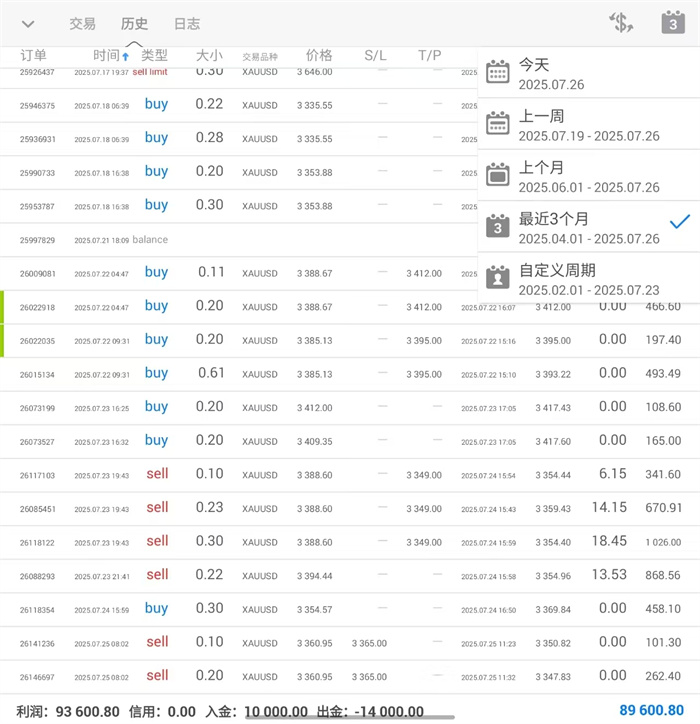
Task: Click the custom calendar icon beside 自定义周期
Action: coord(498,278)
